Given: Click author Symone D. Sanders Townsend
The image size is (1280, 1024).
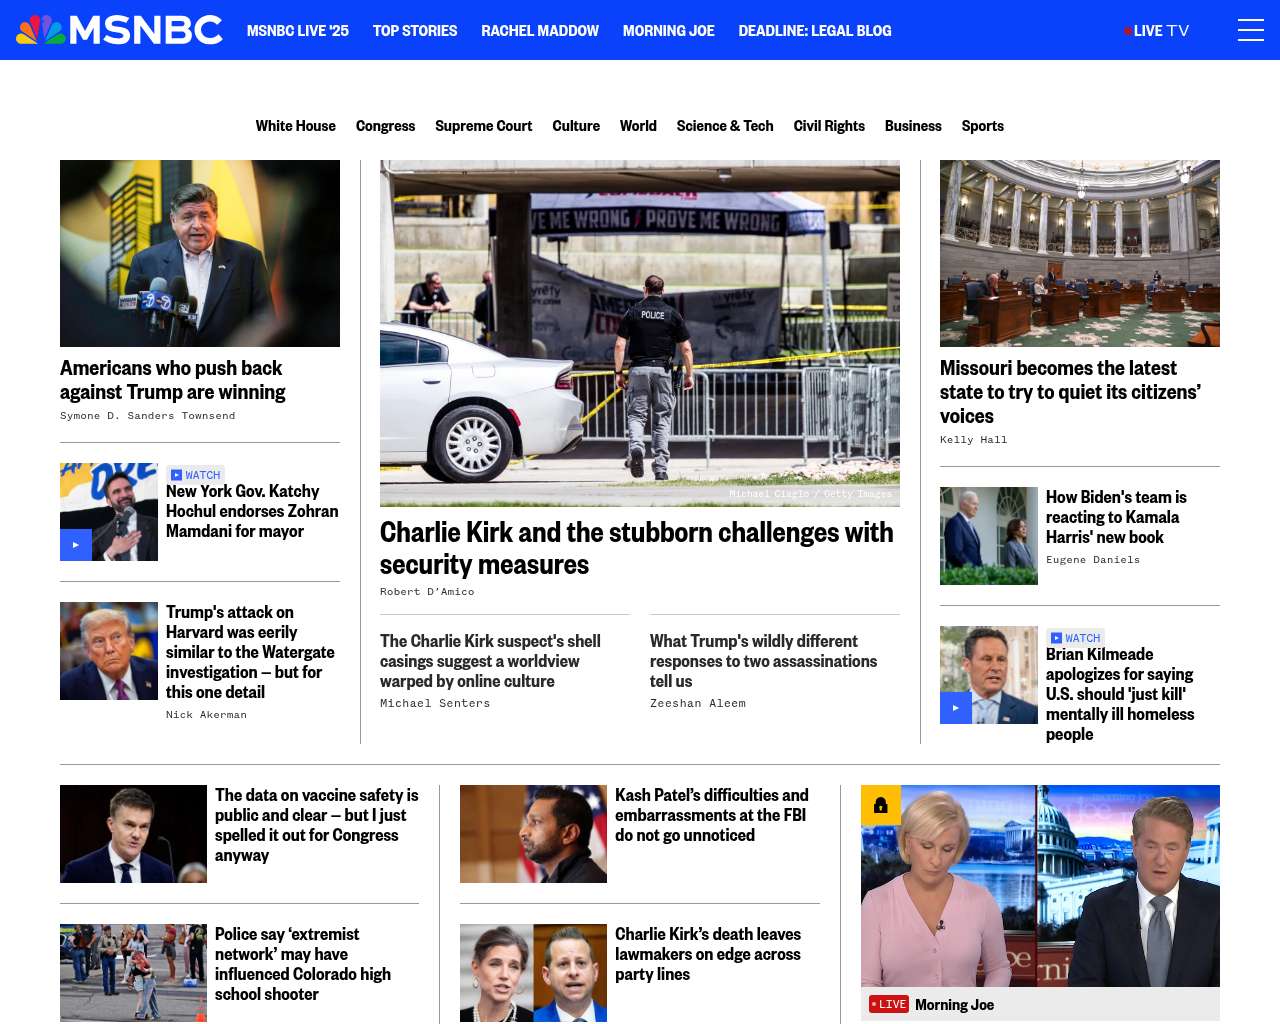Looking at the screenshot, I should tap(148, 416).
